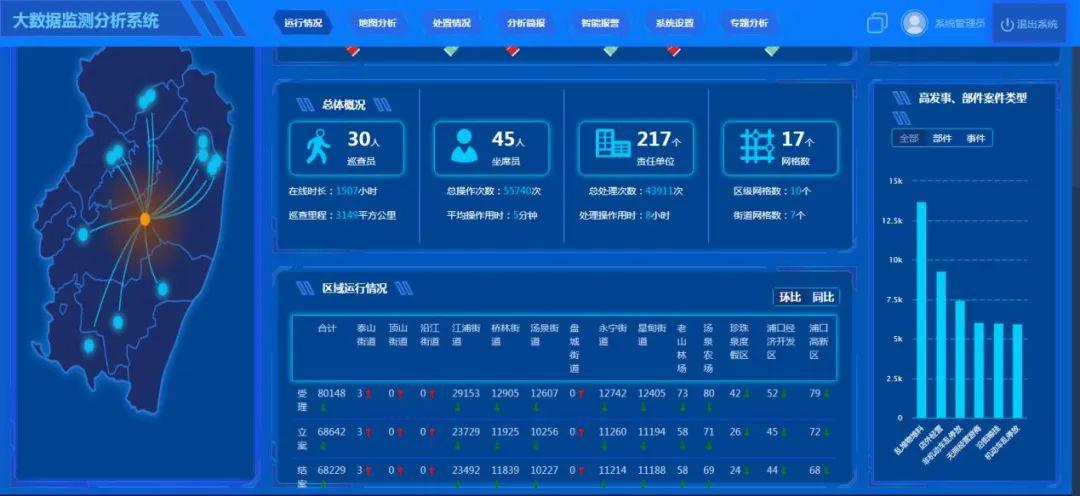This screenshot has width=1080, height=496.
Task: Open the 系统设置 tab
Action: click(675, 23)
